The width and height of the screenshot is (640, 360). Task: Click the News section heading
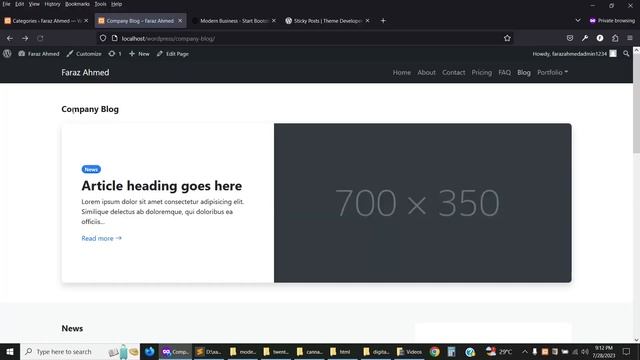[72, 328]
